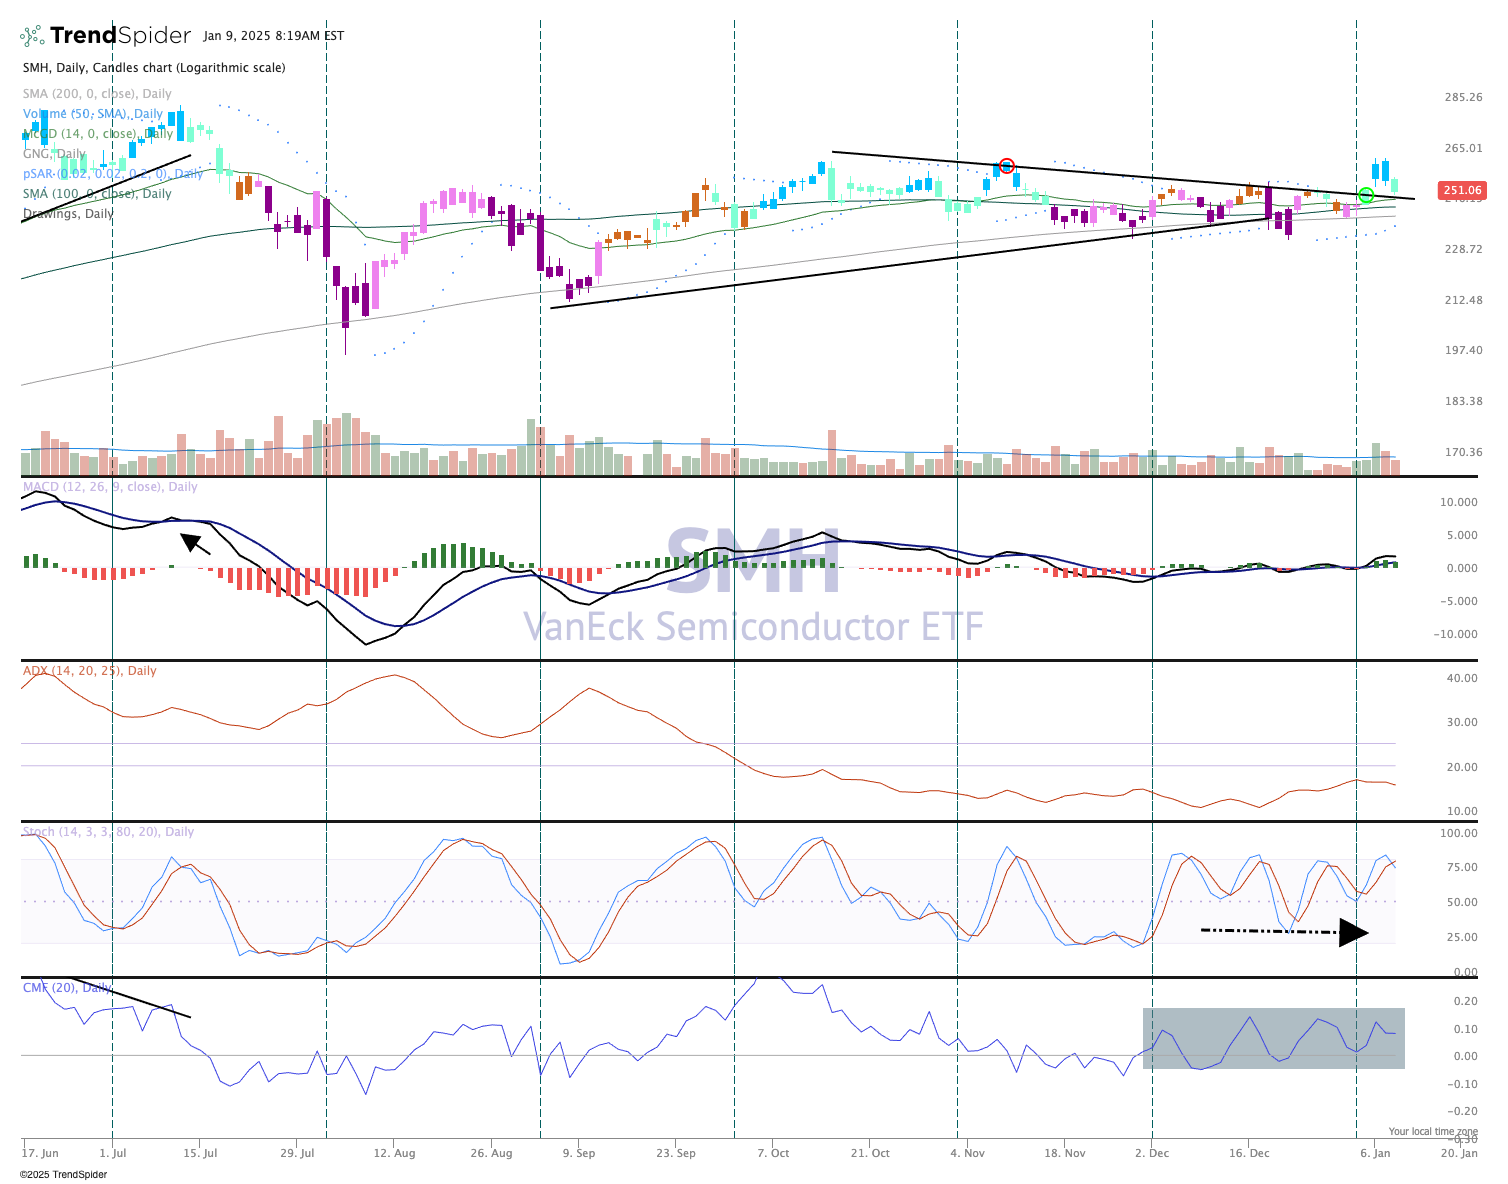This screenshot has height=1184, width=1508.
Task: Click the red circle marker on the upper trendline
Action: 1006,166
